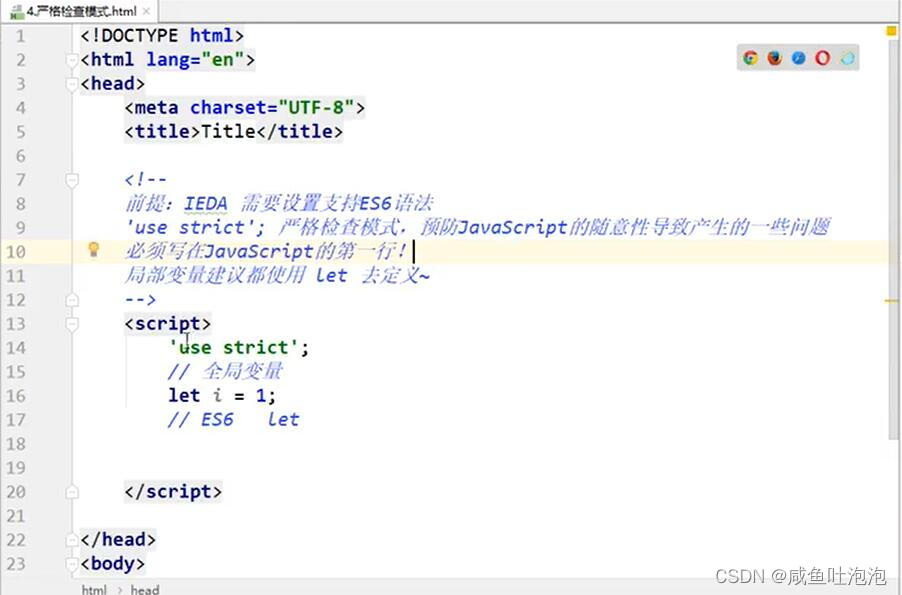Select the html breadcrumb item
This screenshot has height=595, width=902.
[x=94, y=589]
